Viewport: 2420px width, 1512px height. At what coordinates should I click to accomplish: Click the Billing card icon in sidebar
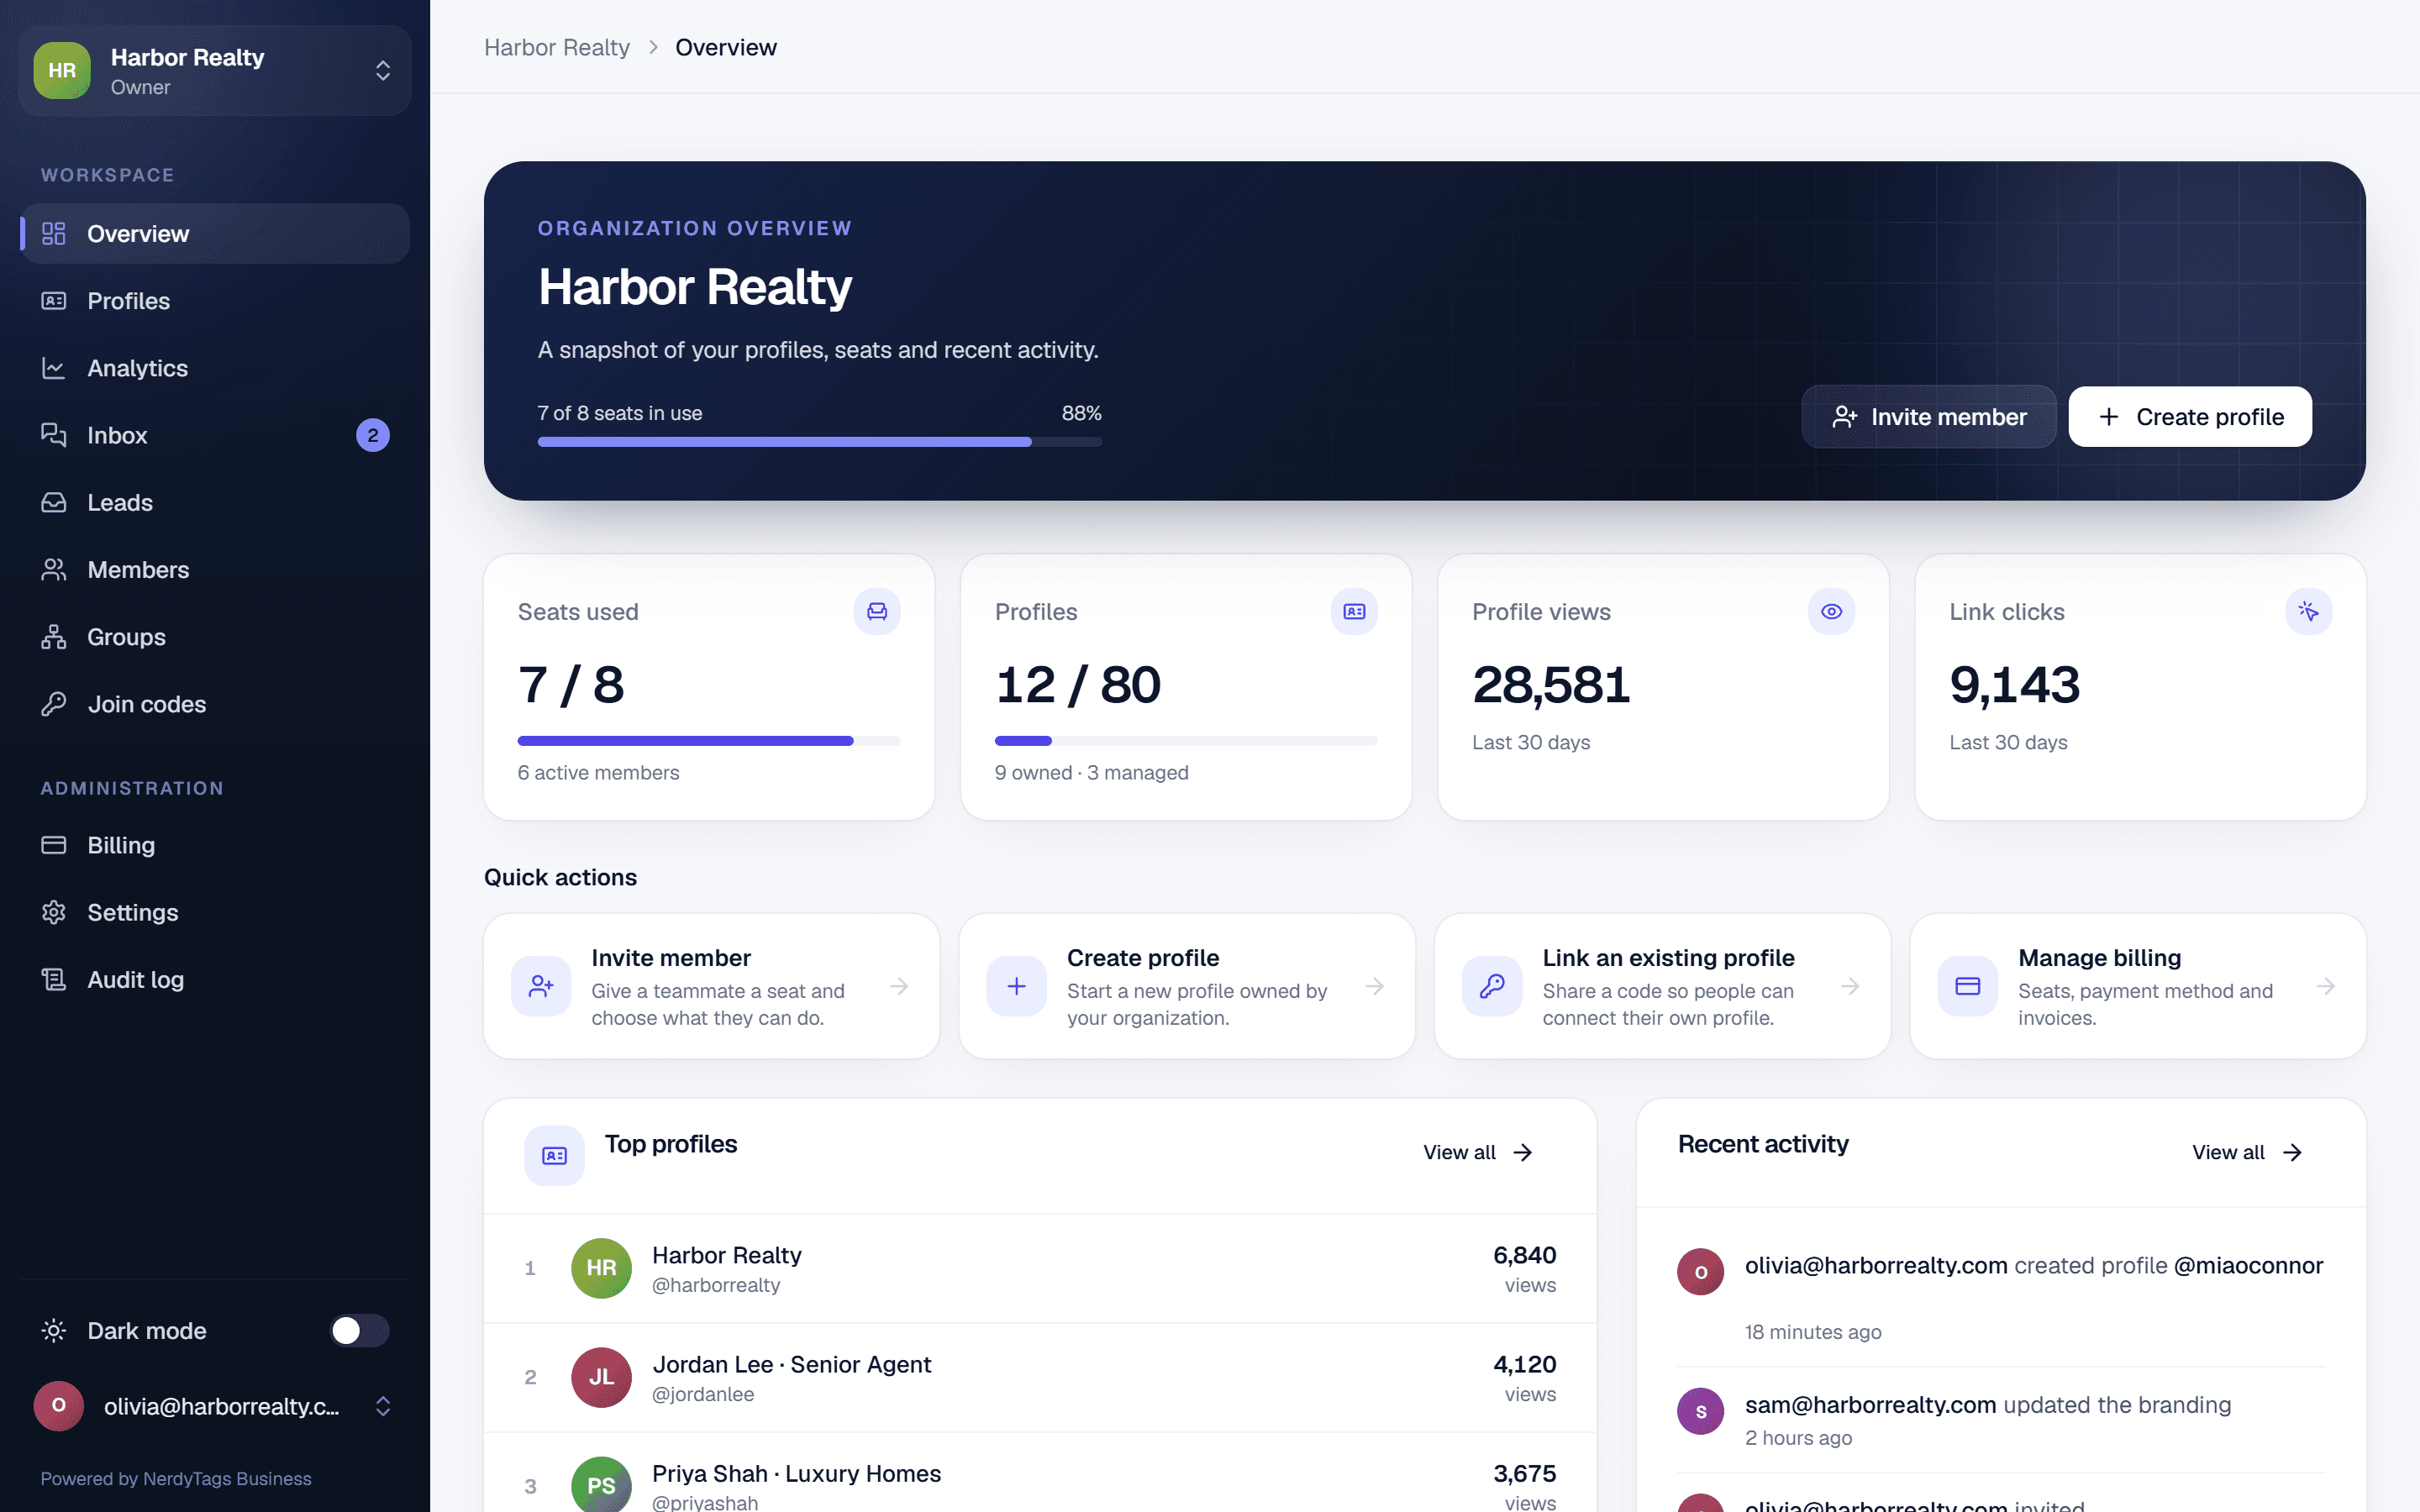[x=54, y=845]
